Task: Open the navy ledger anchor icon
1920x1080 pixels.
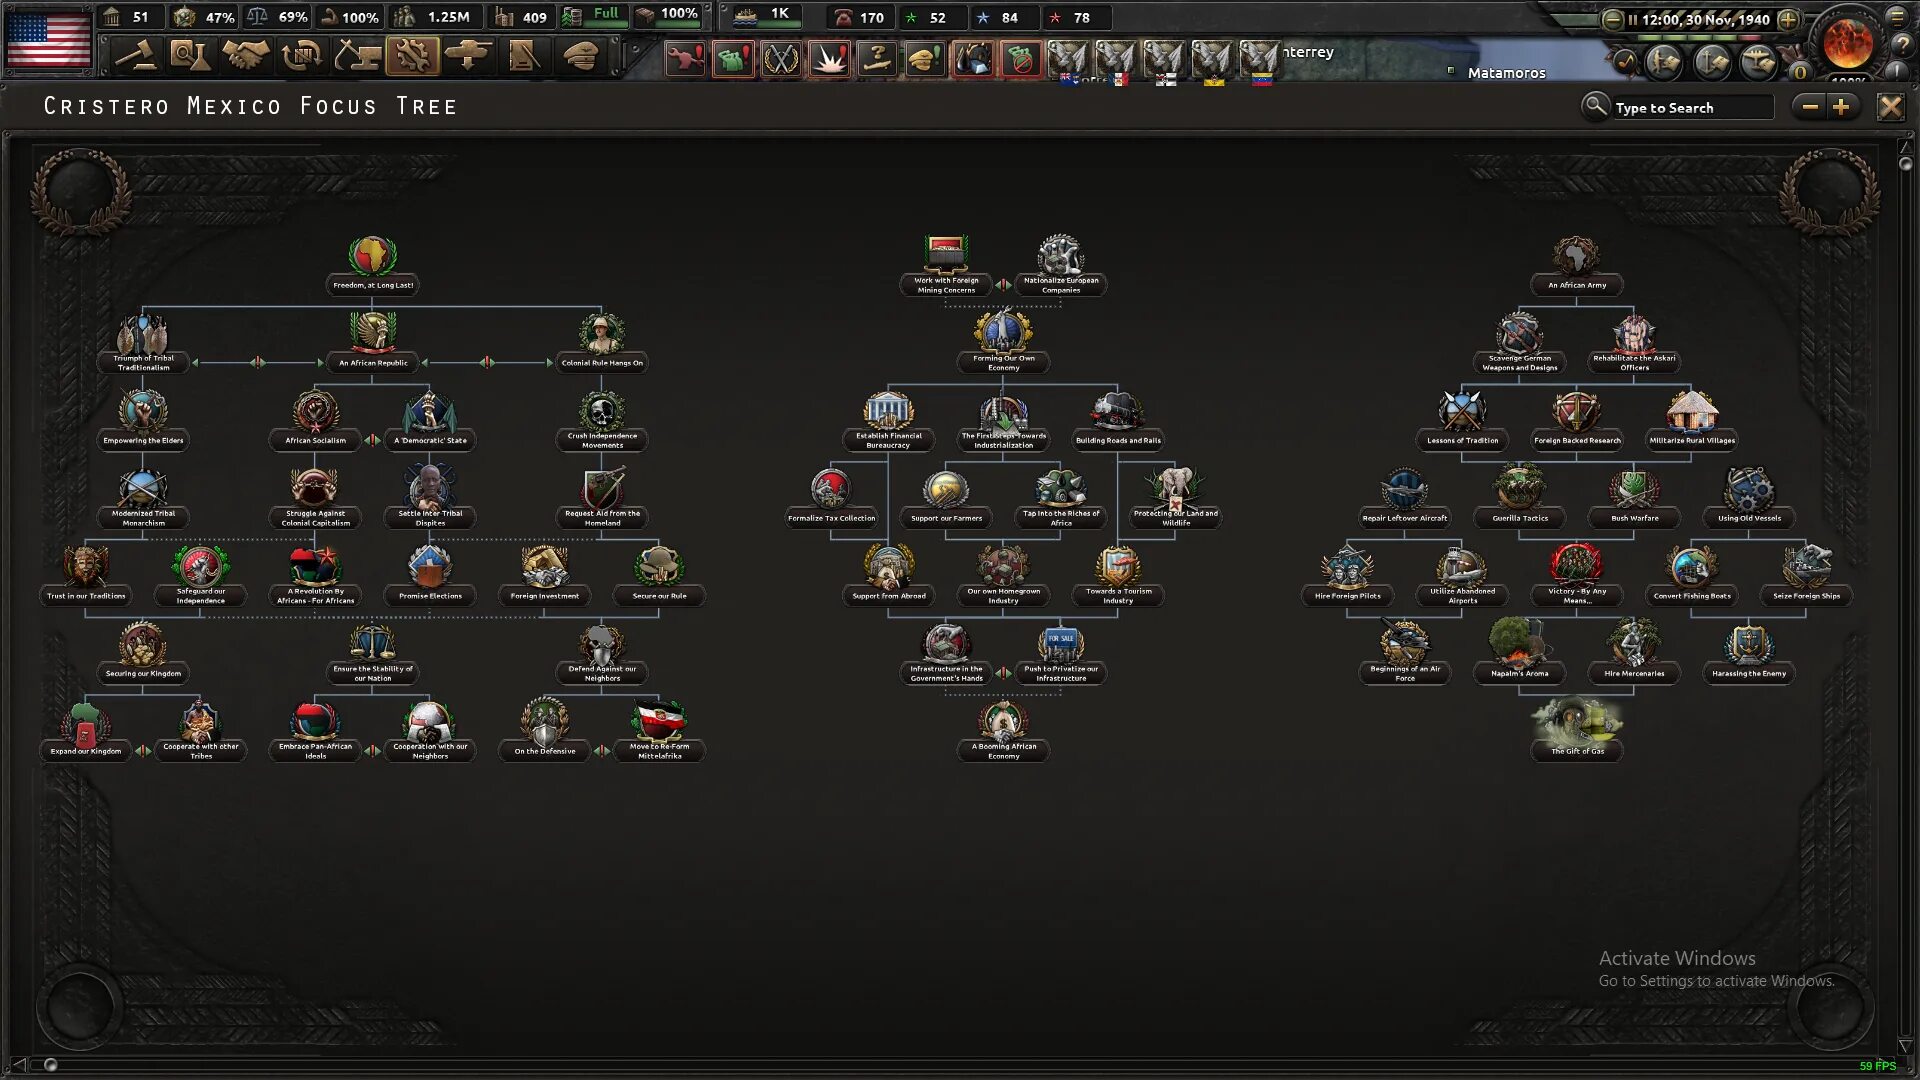Action: [1711, 62]
